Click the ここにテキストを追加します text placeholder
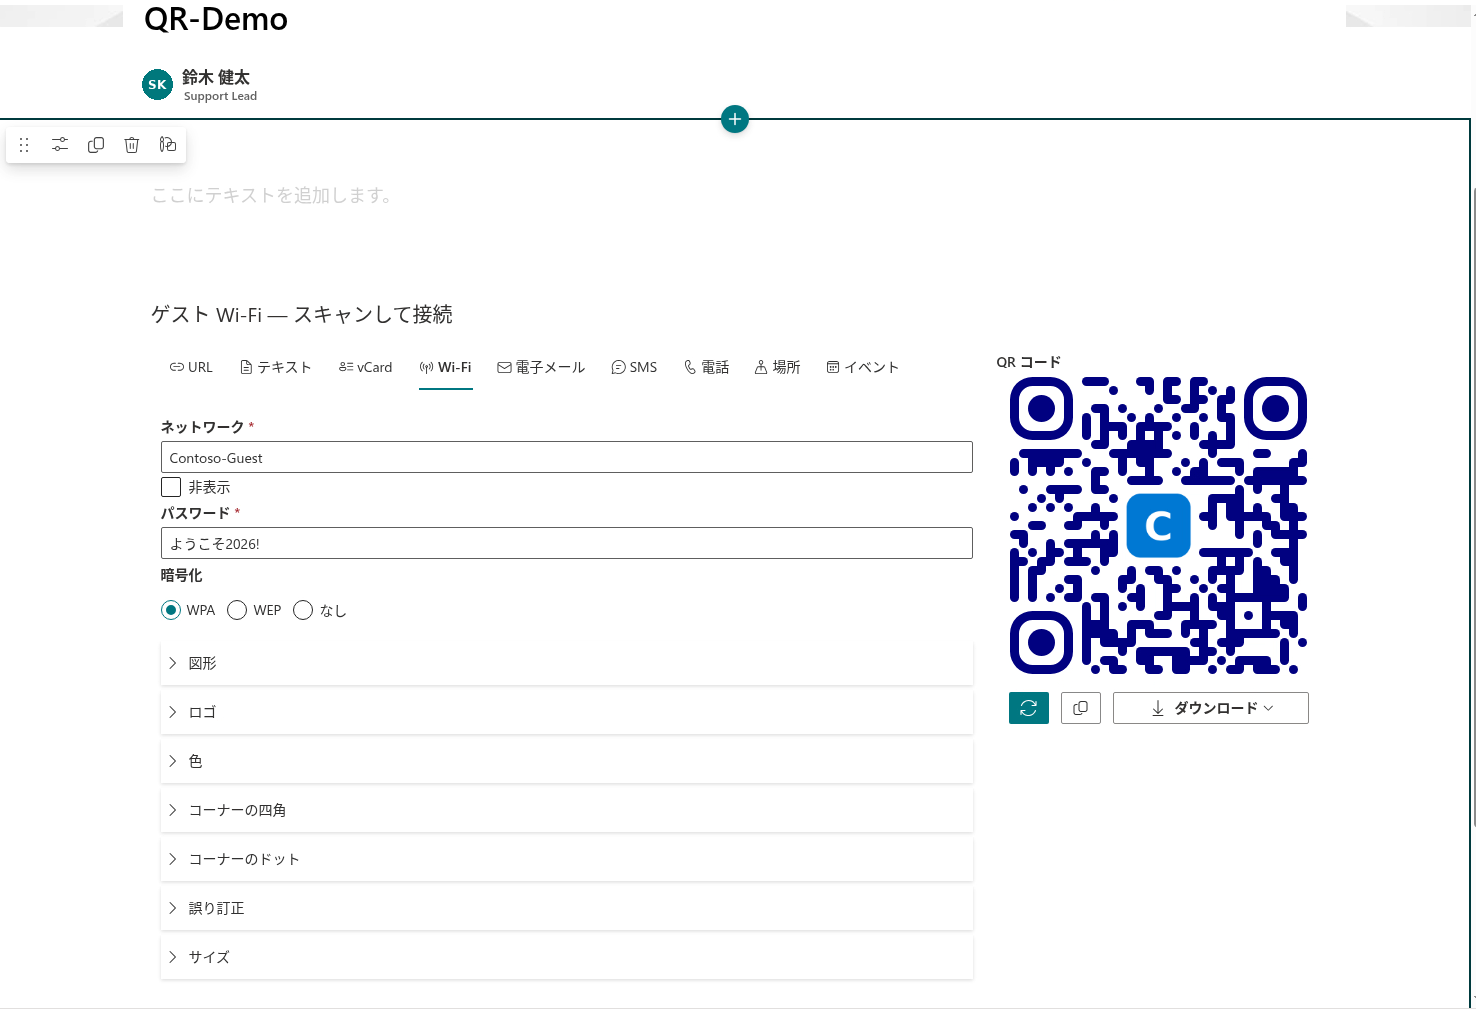 (x=271, y=195)
